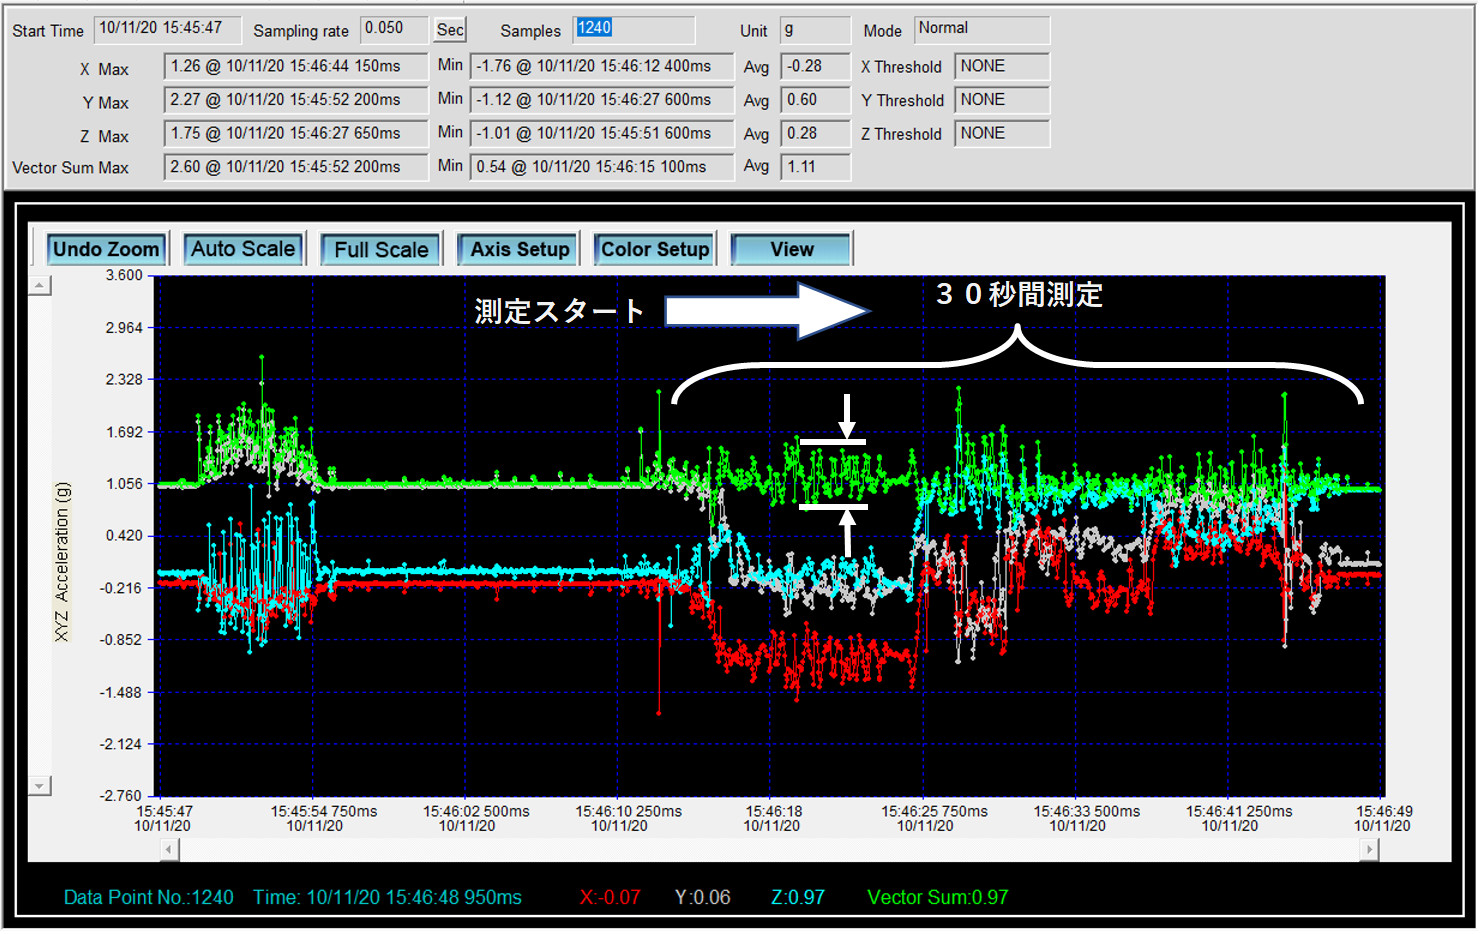The image size is (1481, 934).
Task: Select the Samples field showing 1240
Action: pyautogui.click(x=634, y=30)
